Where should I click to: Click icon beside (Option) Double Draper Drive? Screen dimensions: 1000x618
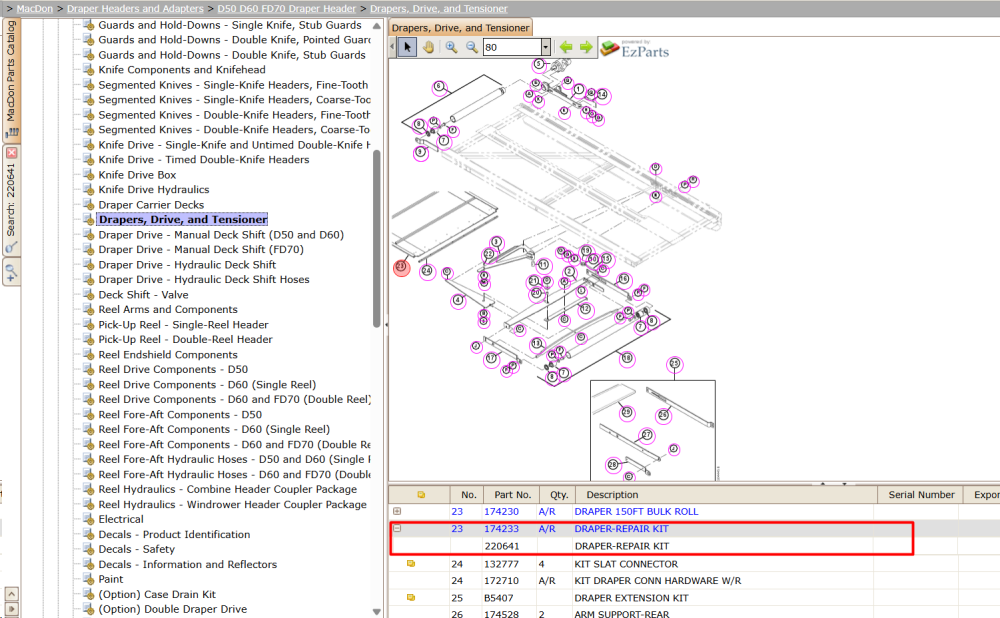[x=89, y=609]
